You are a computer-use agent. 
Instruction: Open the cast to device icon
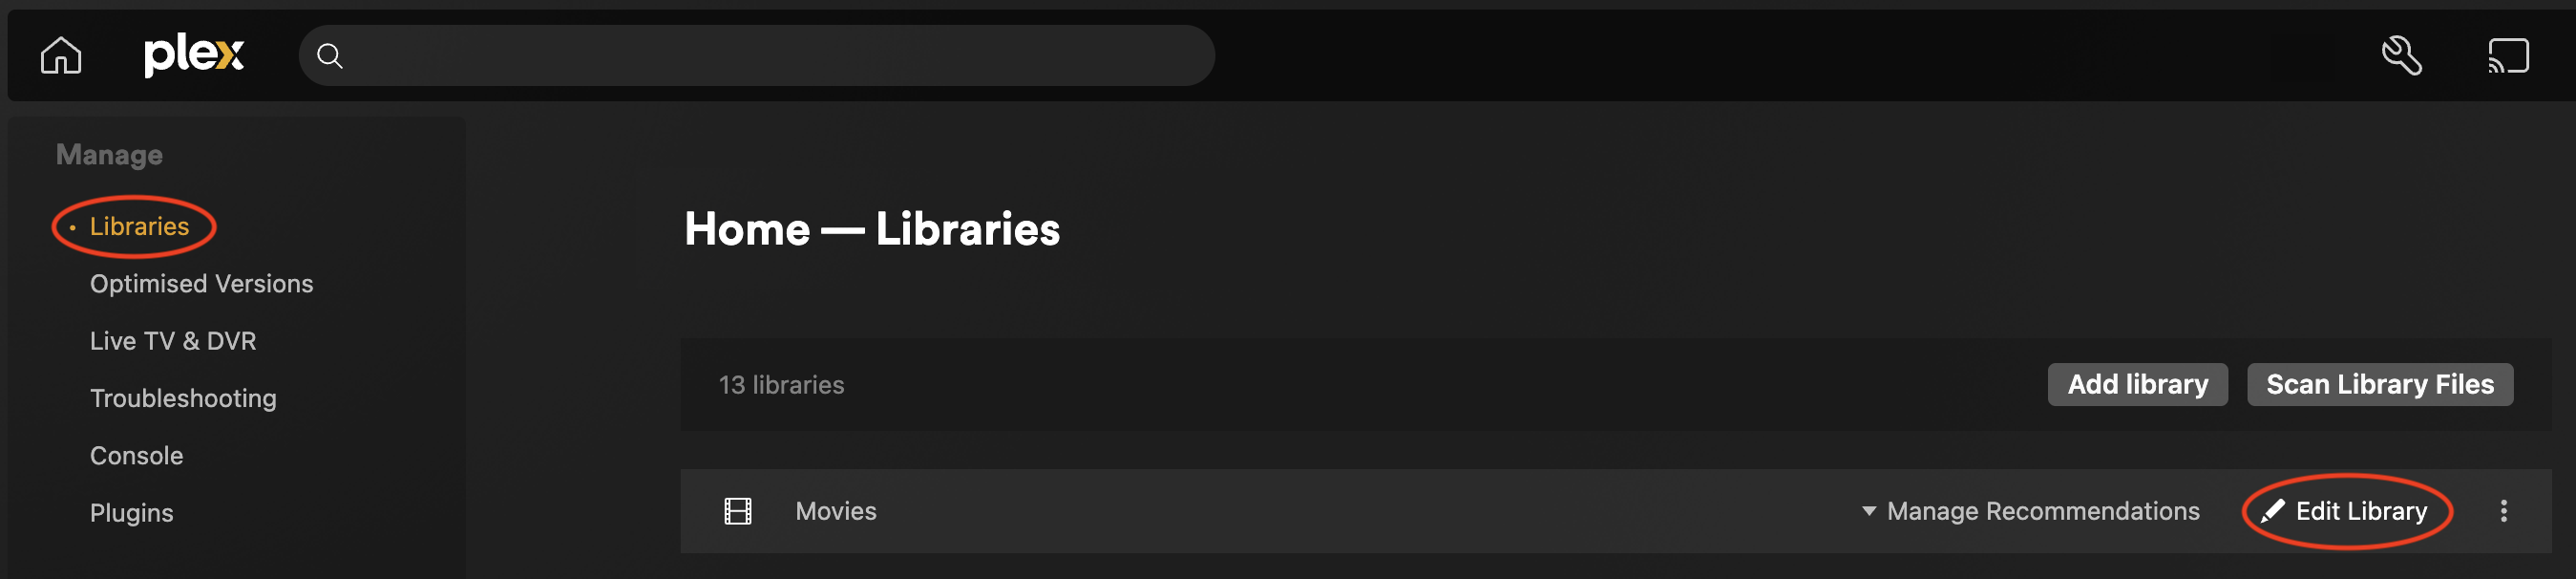click(x=2507, y=55)
